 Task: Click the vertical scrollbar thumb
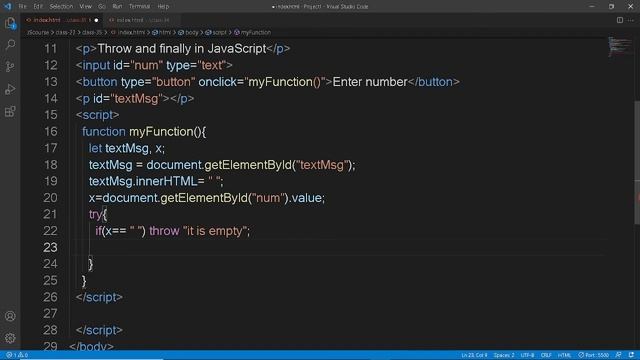point(637,161)
